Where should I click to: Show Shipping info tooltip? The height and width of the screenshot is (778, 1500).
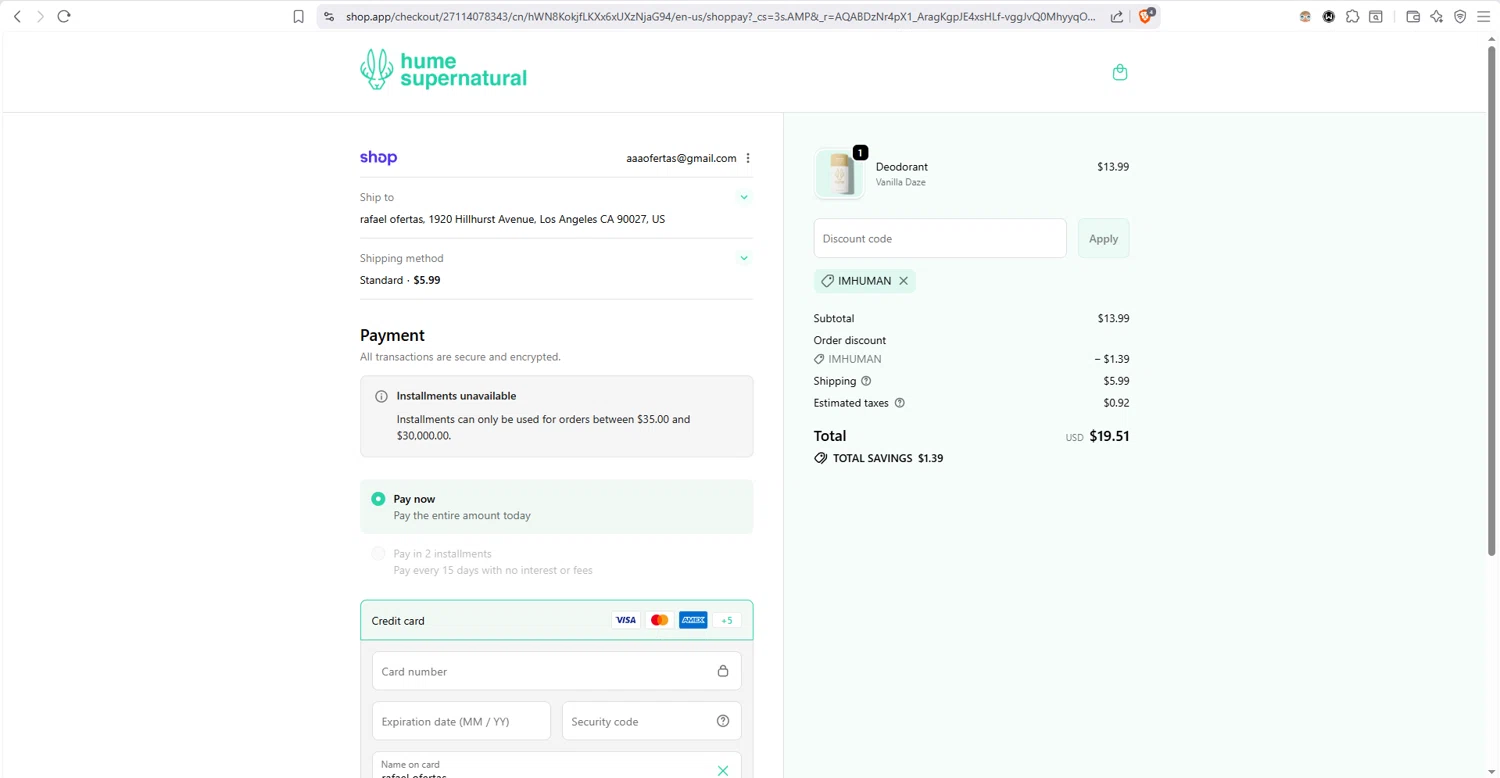coord(866,381)
